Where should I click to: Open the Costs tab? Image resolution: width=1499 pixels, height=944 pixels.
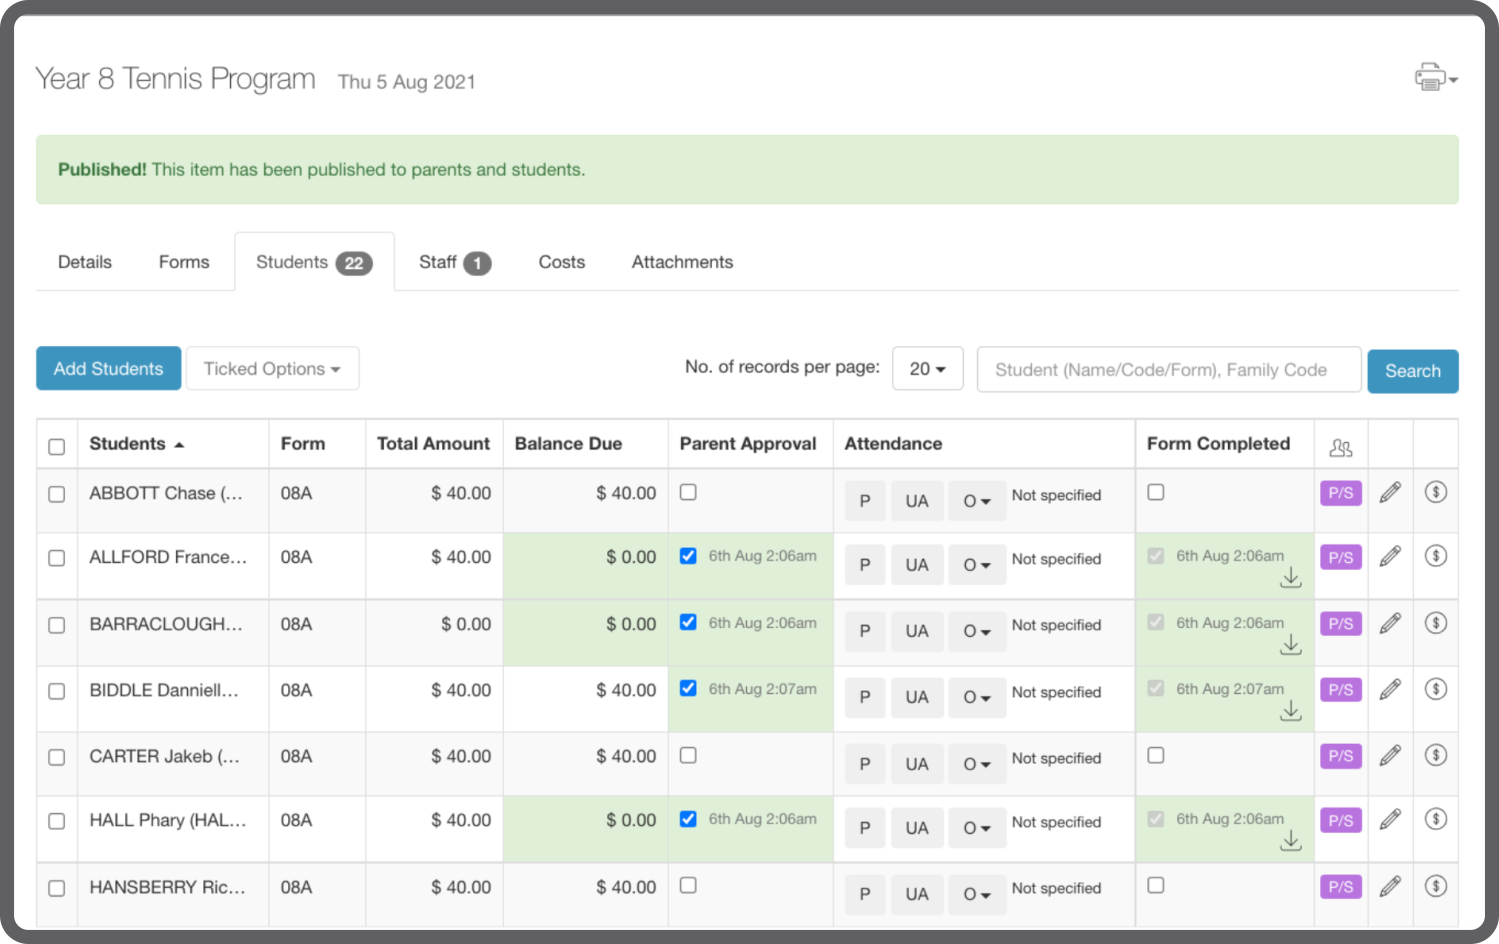click(x=562, y=262)
